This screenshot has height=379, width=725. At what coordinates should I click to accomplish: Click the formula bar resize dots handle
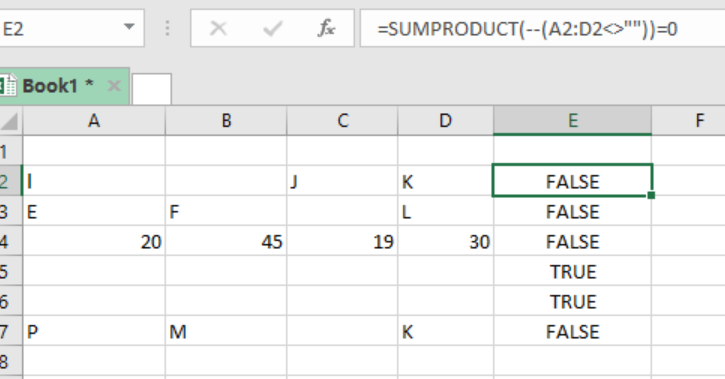(167, 29)
